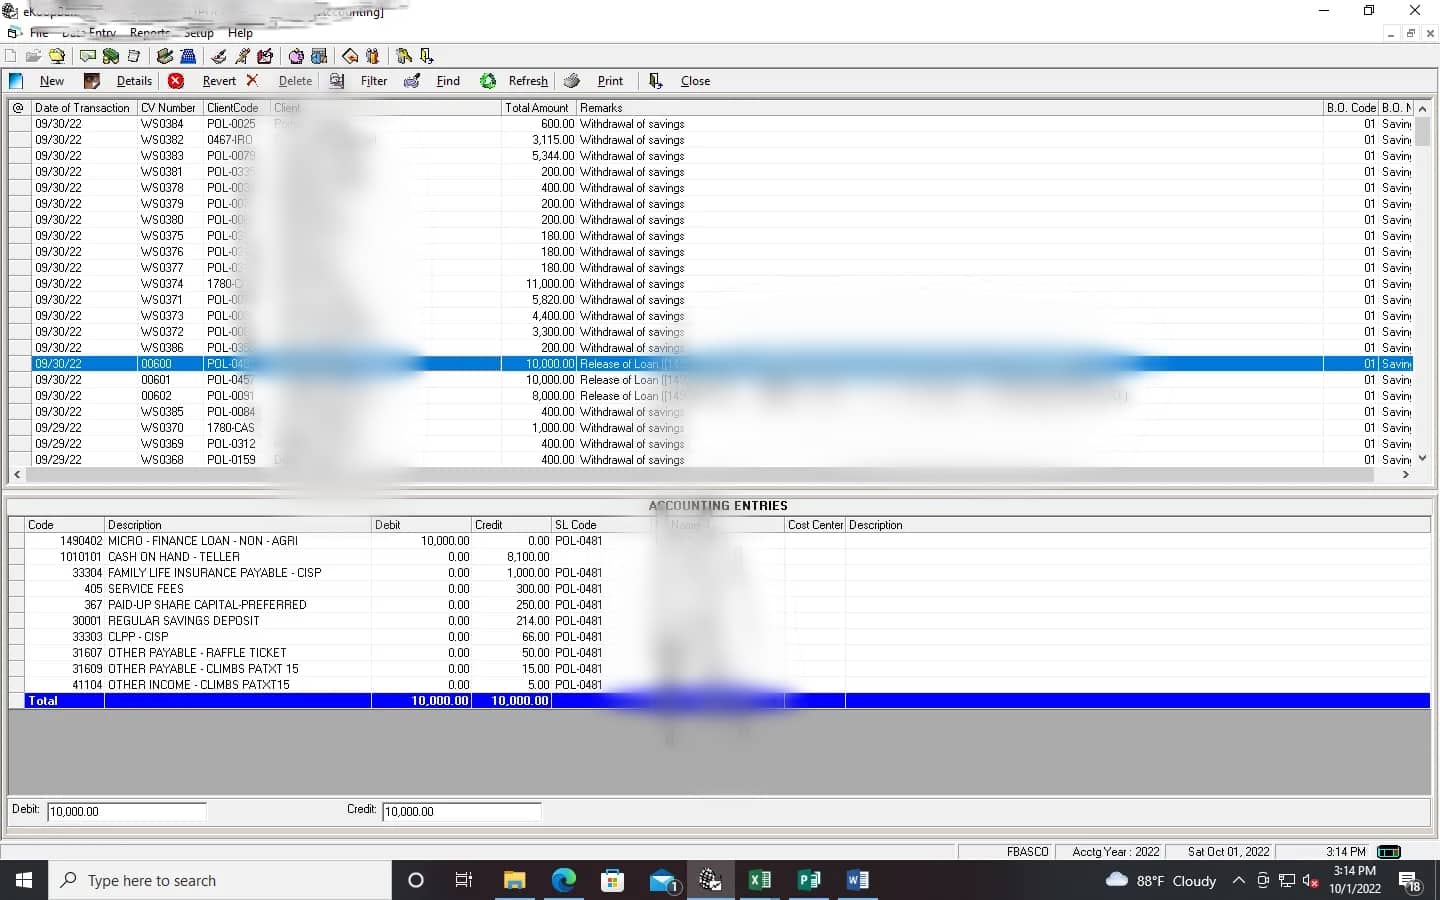1440x900 pixels.
Task: Click the Close button in the record toolbar
Action: (x=680, y=81)
